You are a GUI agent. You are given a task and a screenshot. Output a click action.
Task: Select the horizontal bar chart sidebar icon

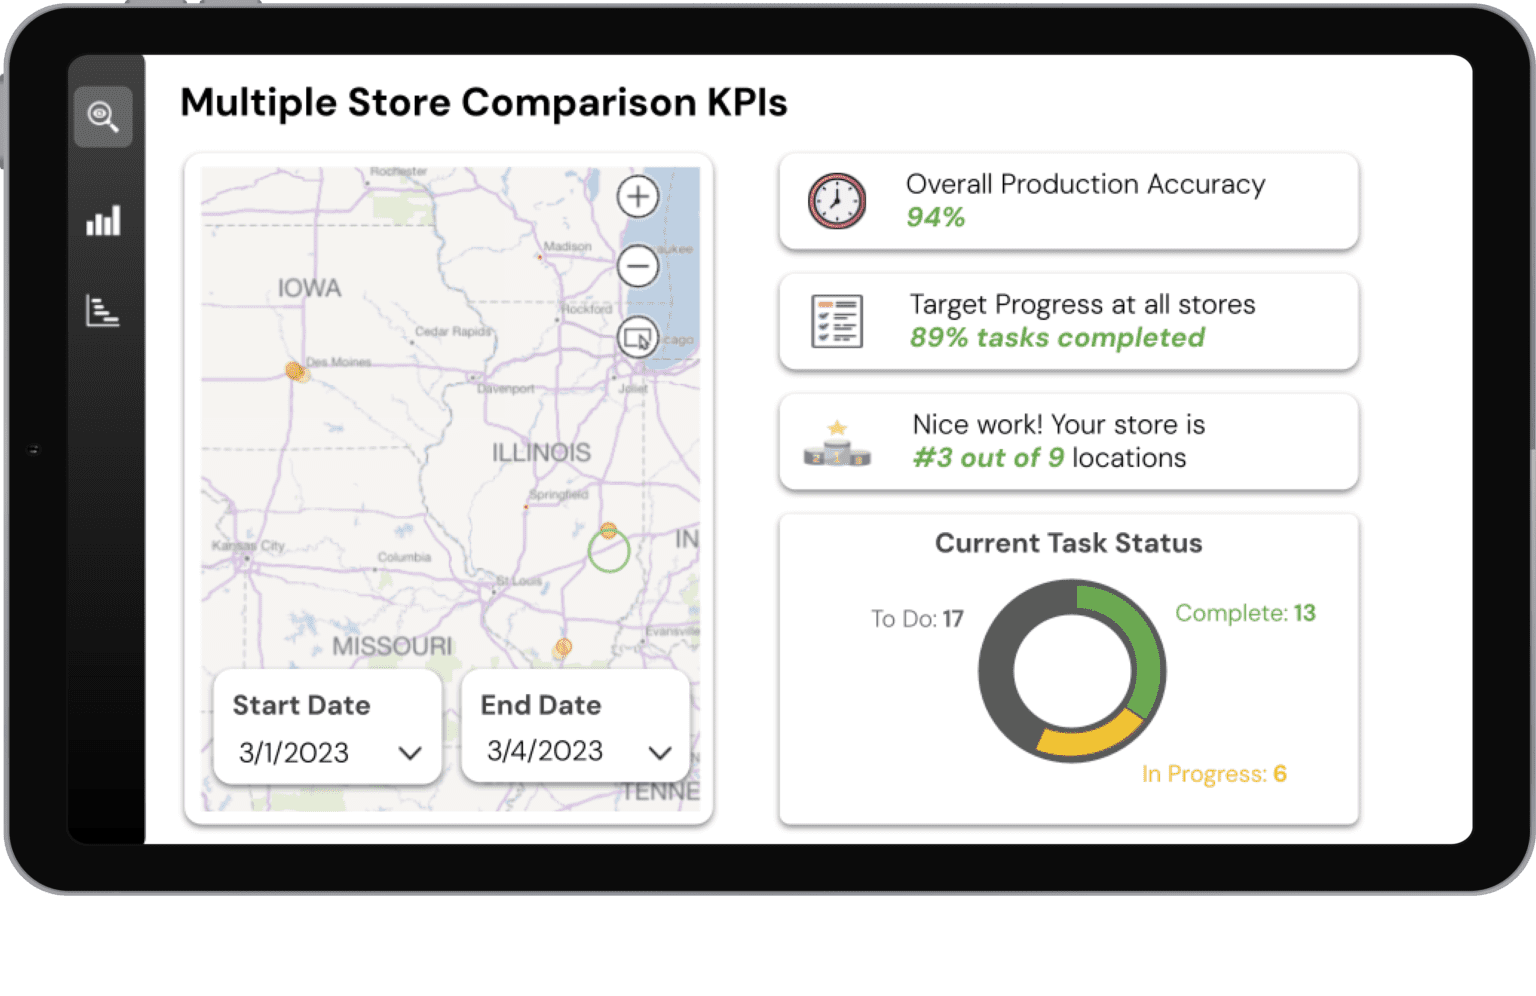click(104, 311)
